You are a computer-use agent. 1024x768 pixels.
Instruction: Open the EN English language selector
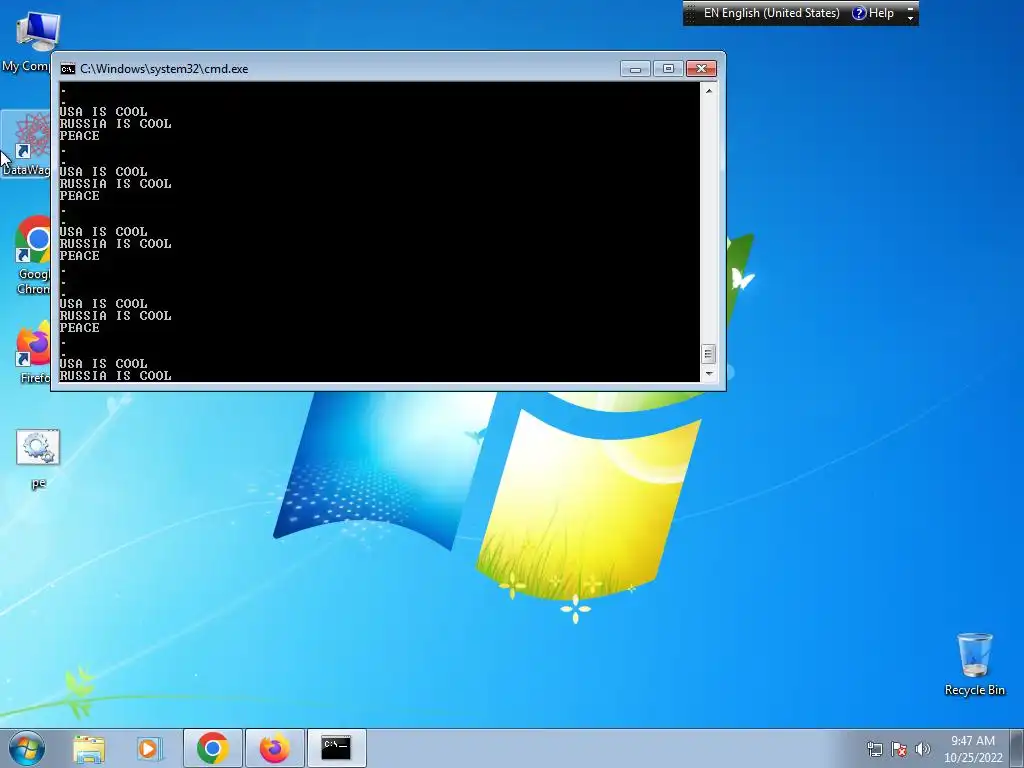click(x=771, y=13)
